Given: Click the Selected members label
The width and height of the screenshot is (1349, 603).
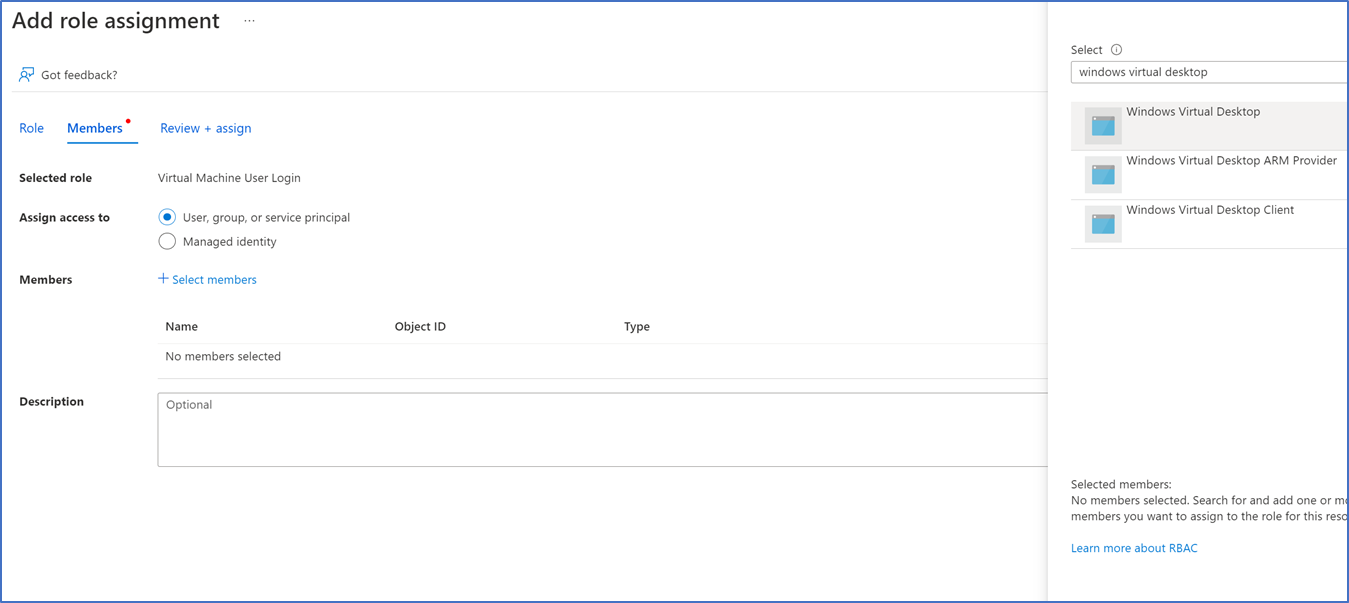Looking at the screenshot, I should click(x=1121, y=485).
